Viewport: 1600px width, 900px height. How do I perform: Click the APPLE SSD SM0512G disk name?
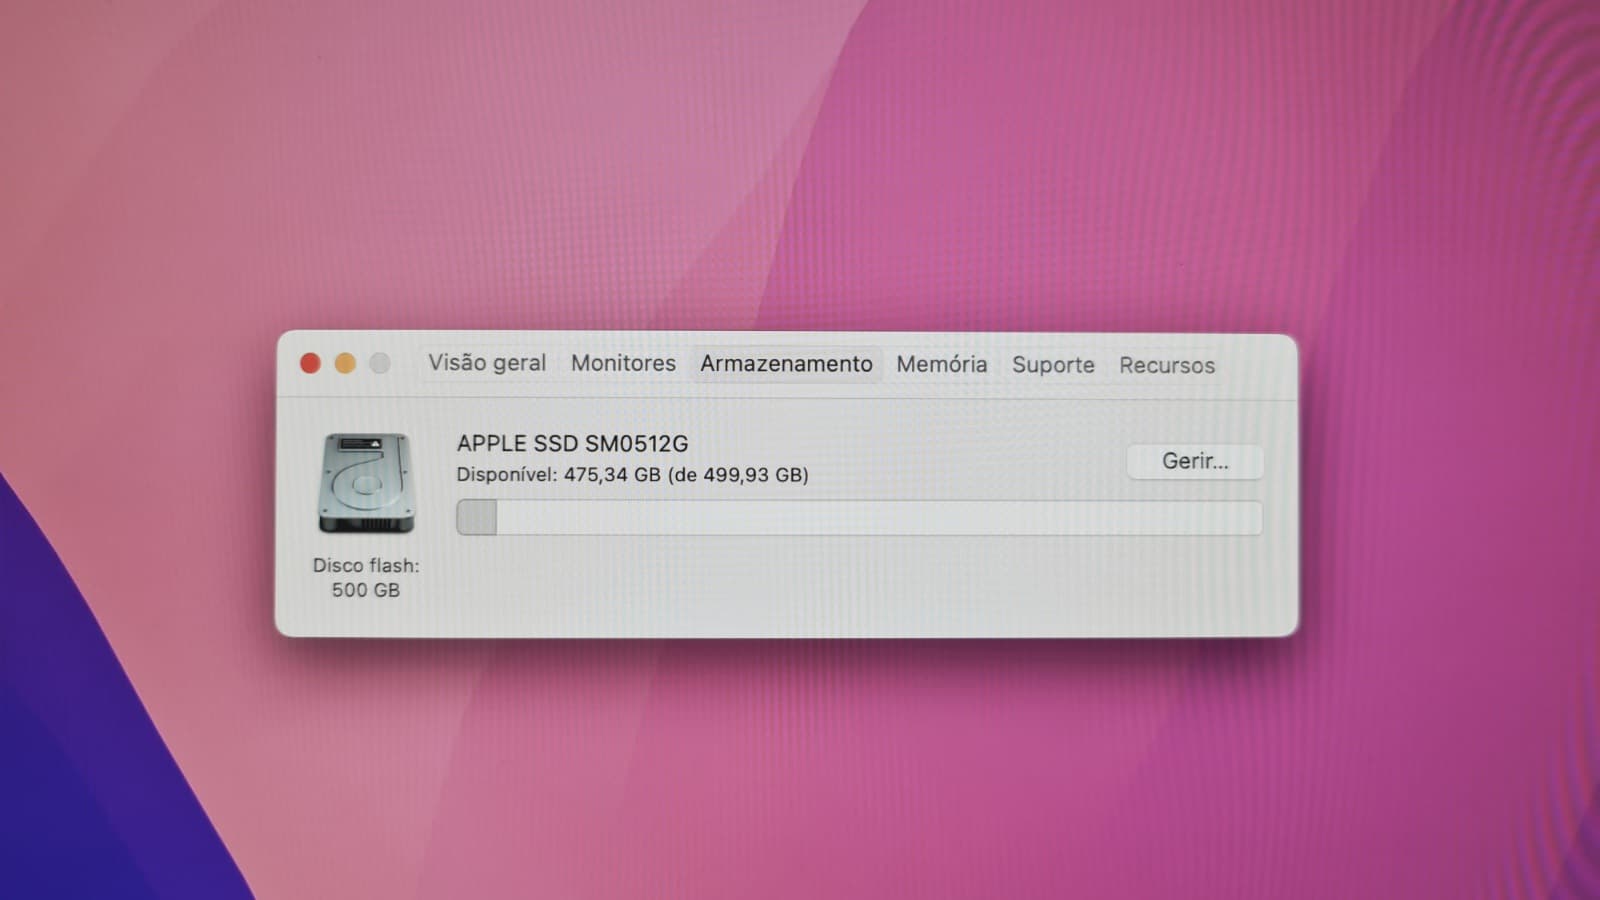point(572,443)
